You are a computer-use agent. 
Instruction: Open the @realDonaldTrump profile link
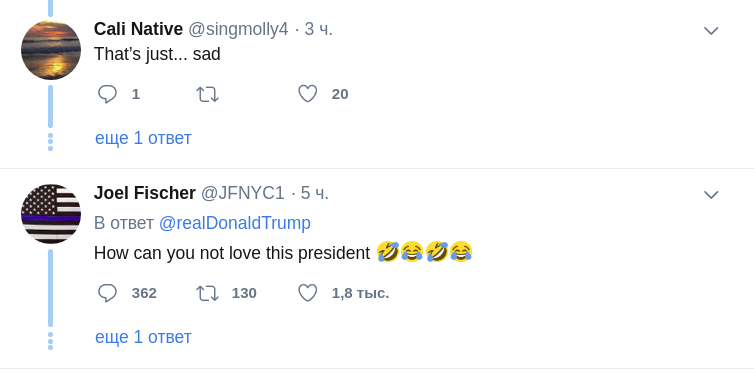235,223
